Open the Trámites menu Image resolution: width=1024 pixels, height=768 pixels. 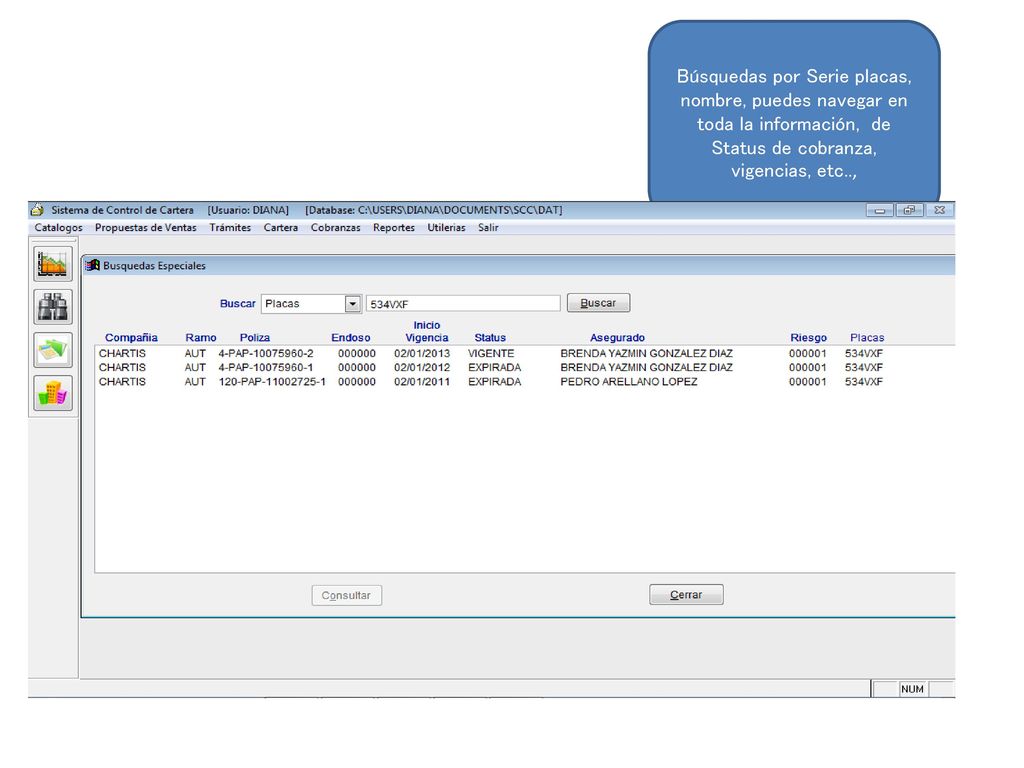point(230,227)
